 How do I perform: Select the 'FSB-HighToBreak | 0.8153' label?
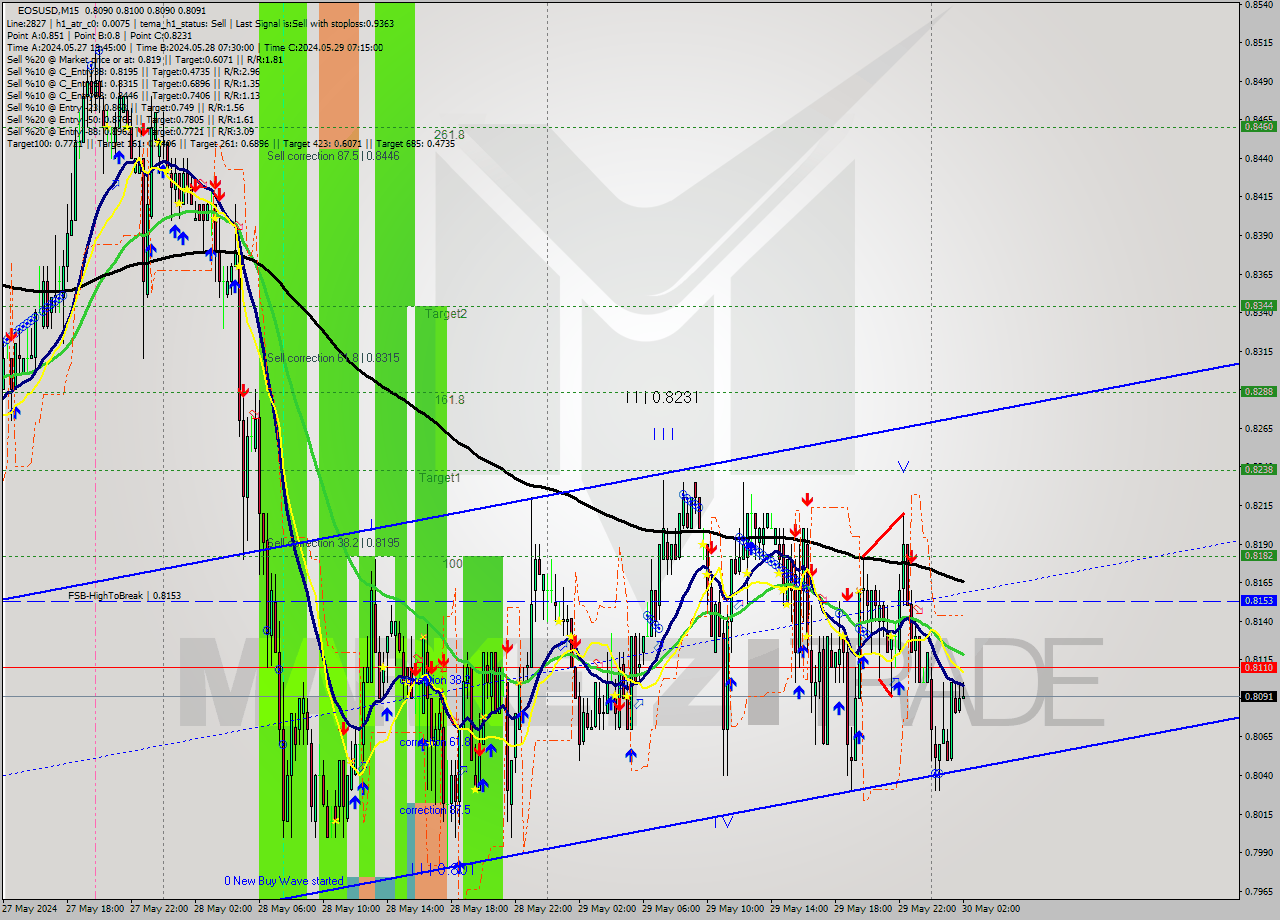[125, 596]
